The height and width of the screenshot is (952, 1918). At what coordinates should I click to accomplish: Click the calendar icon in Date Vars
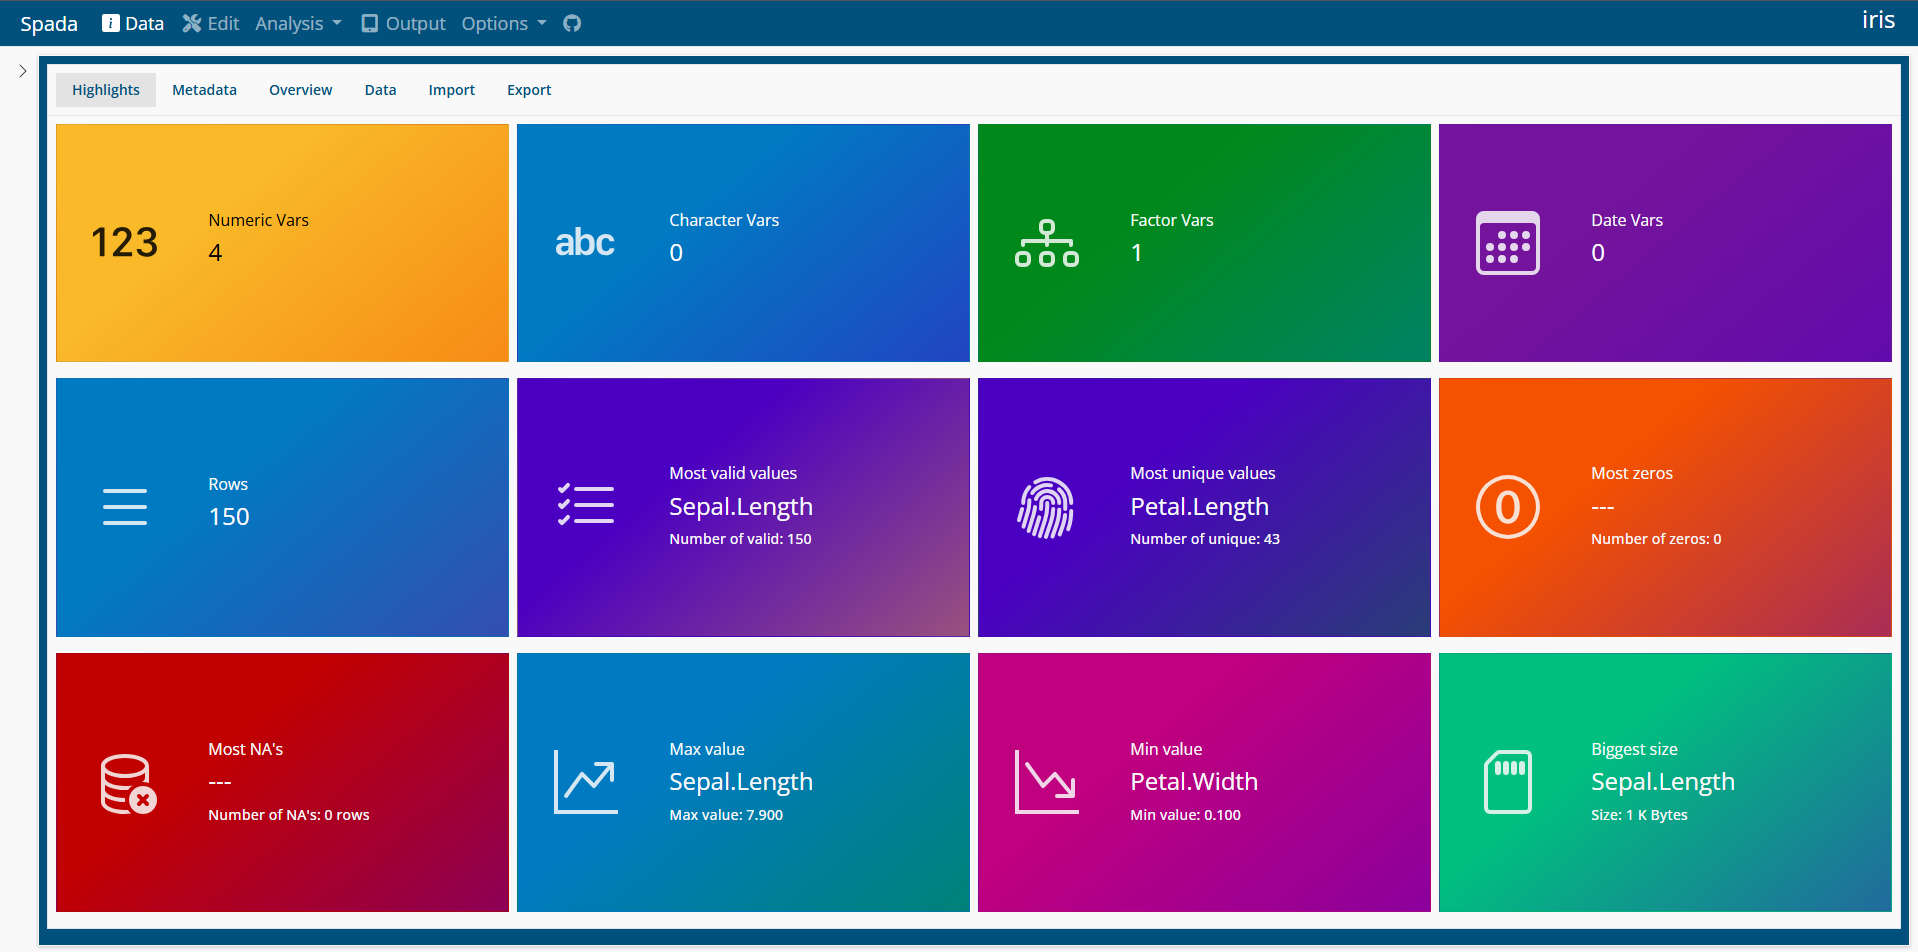(x=1507, y=243)
